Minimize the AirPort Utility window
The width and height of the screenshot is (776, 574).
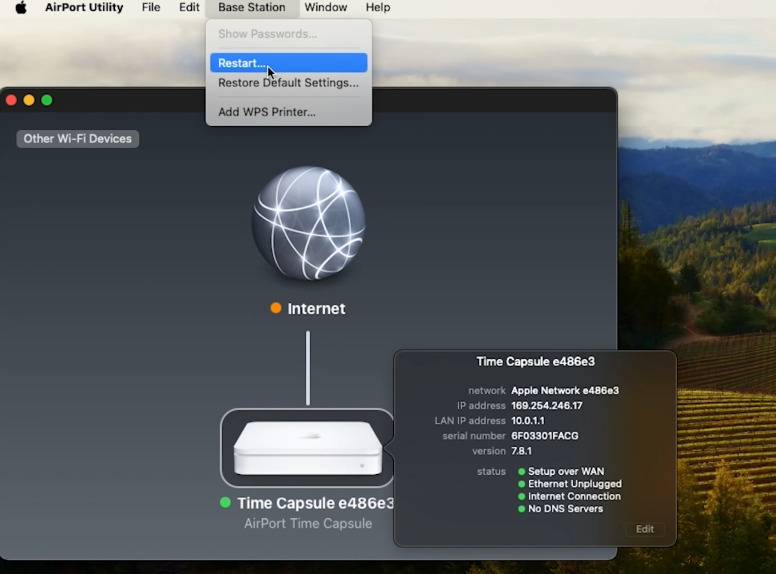29,100
